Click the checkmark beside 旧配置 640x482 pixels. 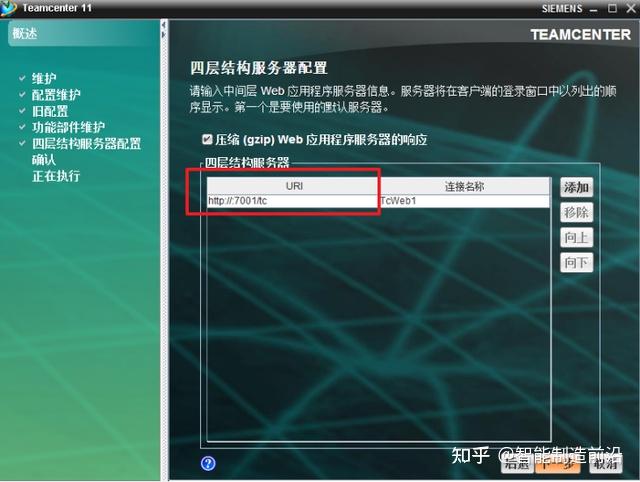tap(22, 110)
